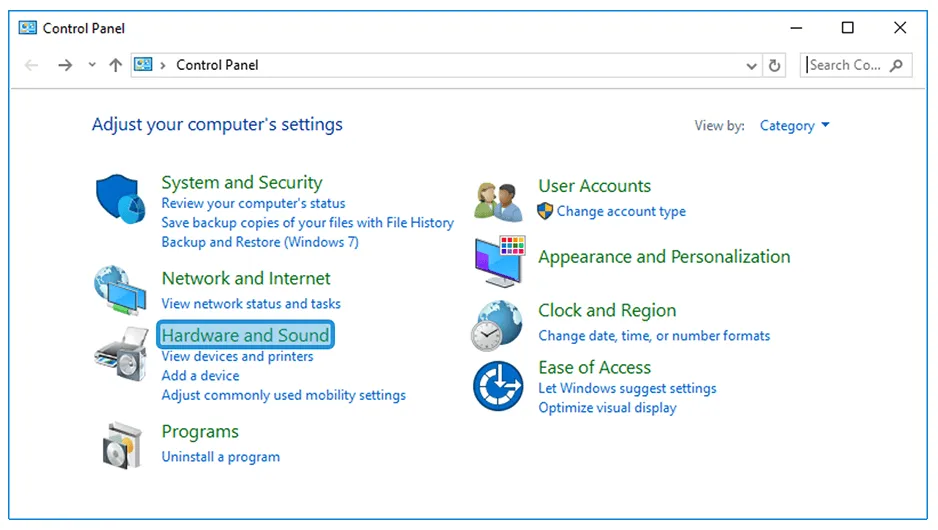938x530 pixels.
Task: Open Network and Internet category
Action: [x=246, y=278]
